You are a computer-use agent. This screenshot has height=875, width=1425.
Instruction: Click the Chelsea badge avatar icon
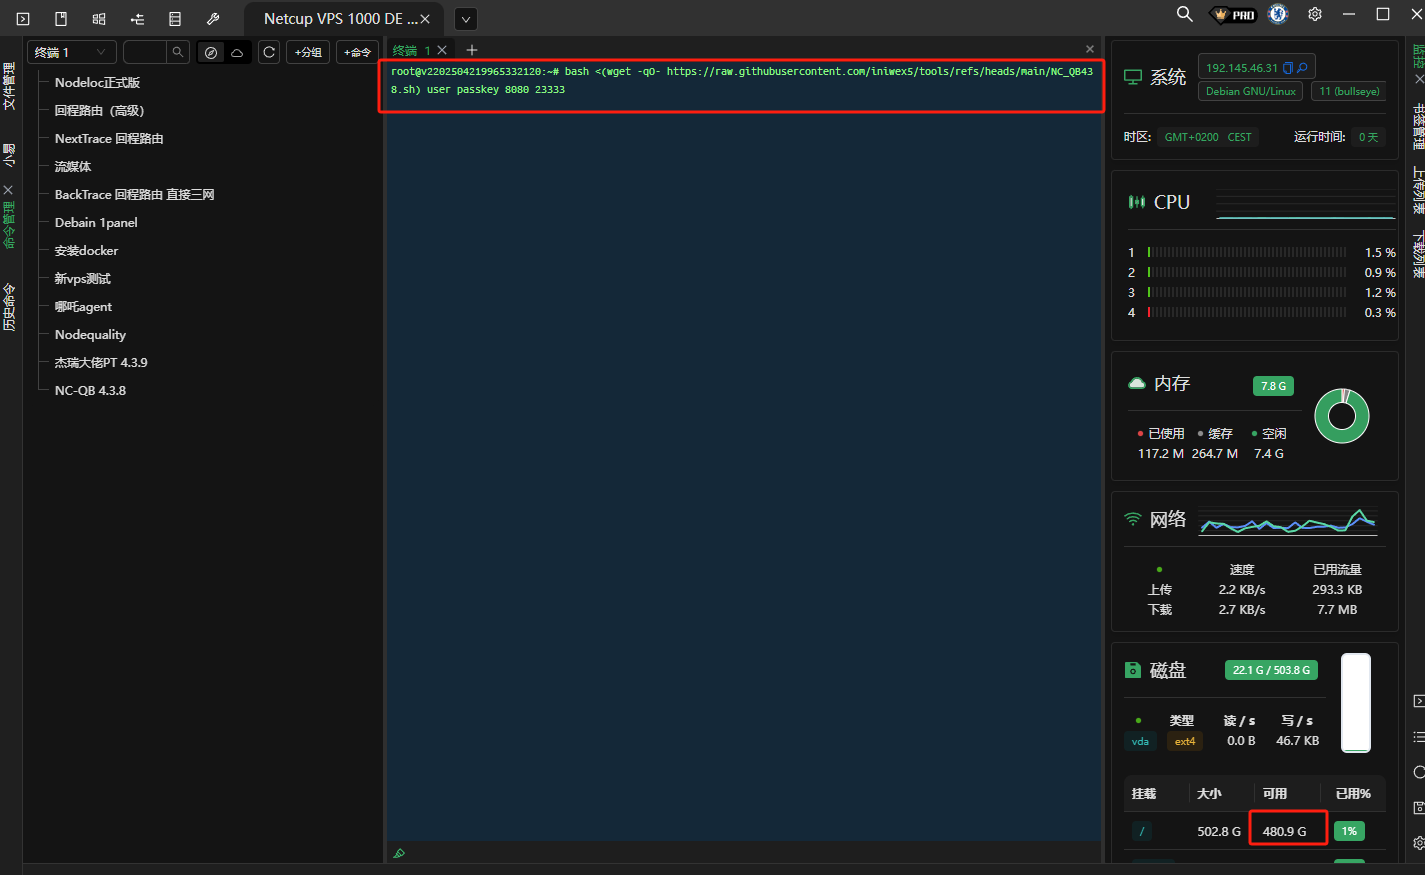pos(1277,14)
